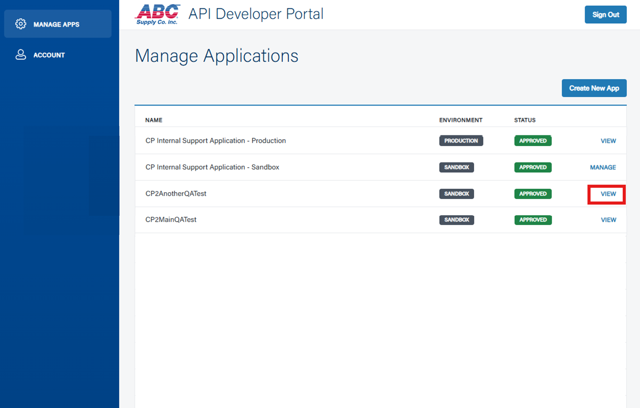Open the View link for CP2AnotherQATest
640x408 pixels.
[608, 194]
